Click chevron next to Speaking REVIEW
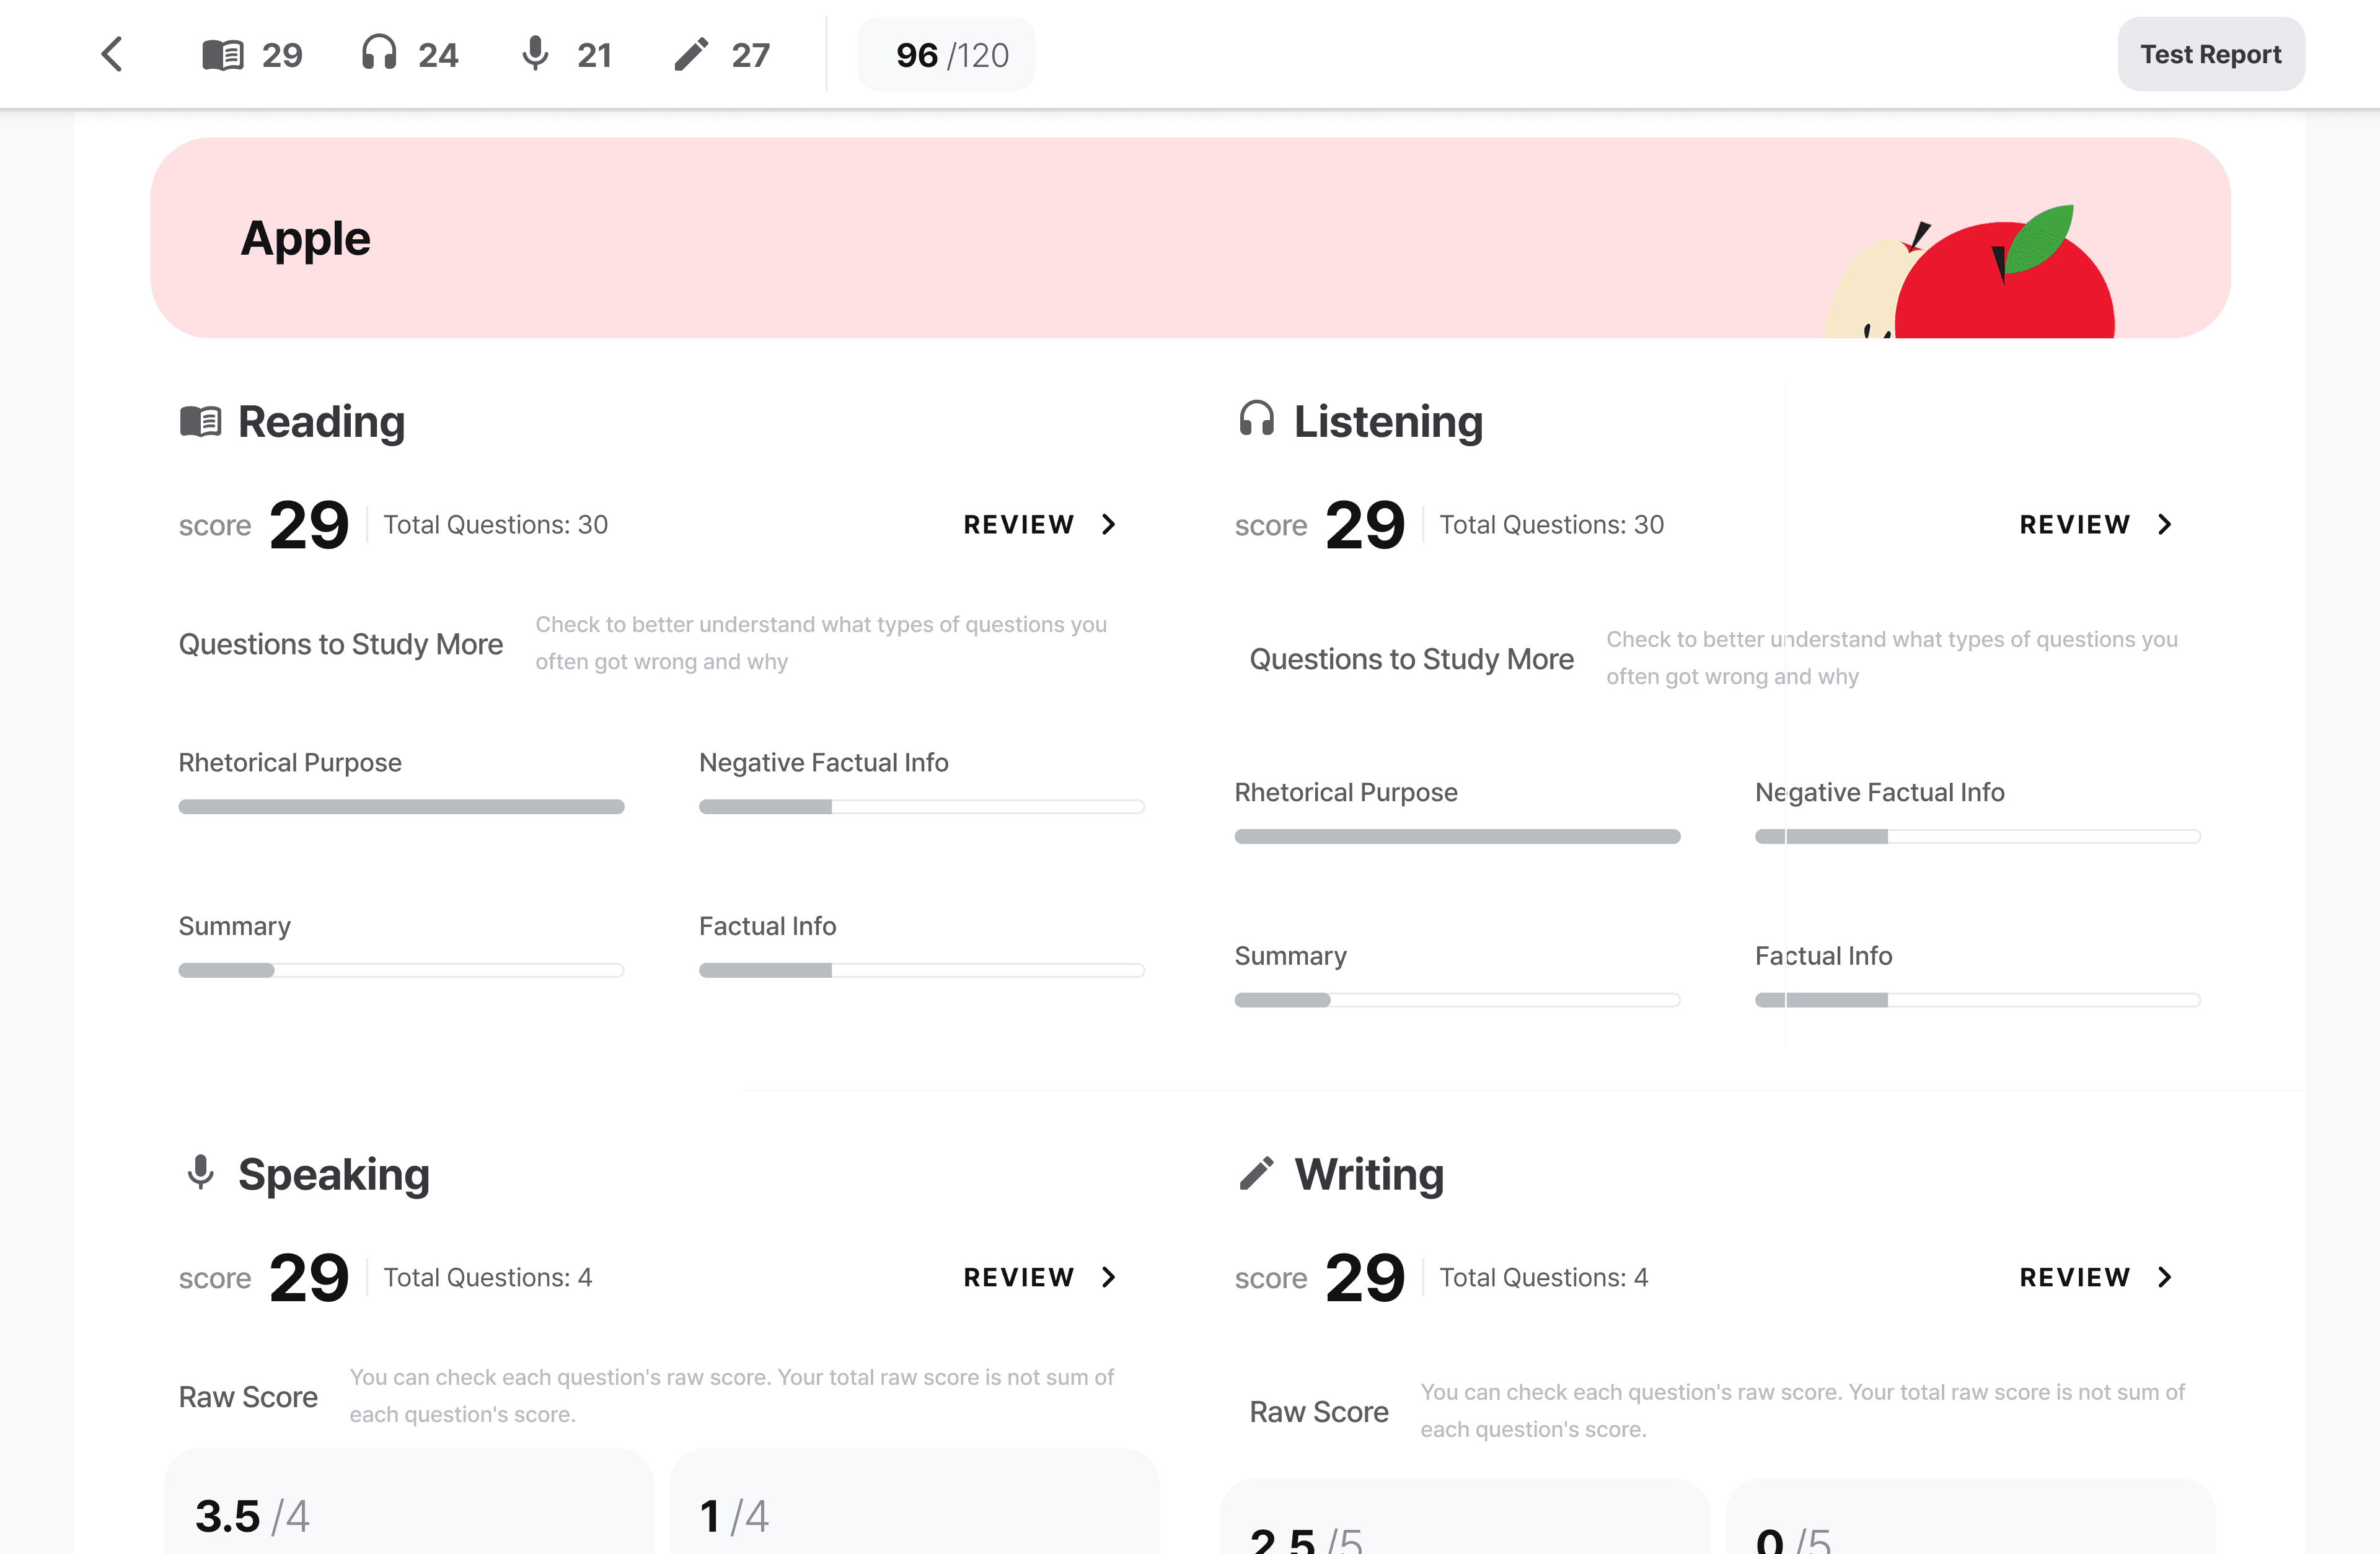Screen dimensions: 2380x1554 pyautogui.click(x=1108, y=1277)
